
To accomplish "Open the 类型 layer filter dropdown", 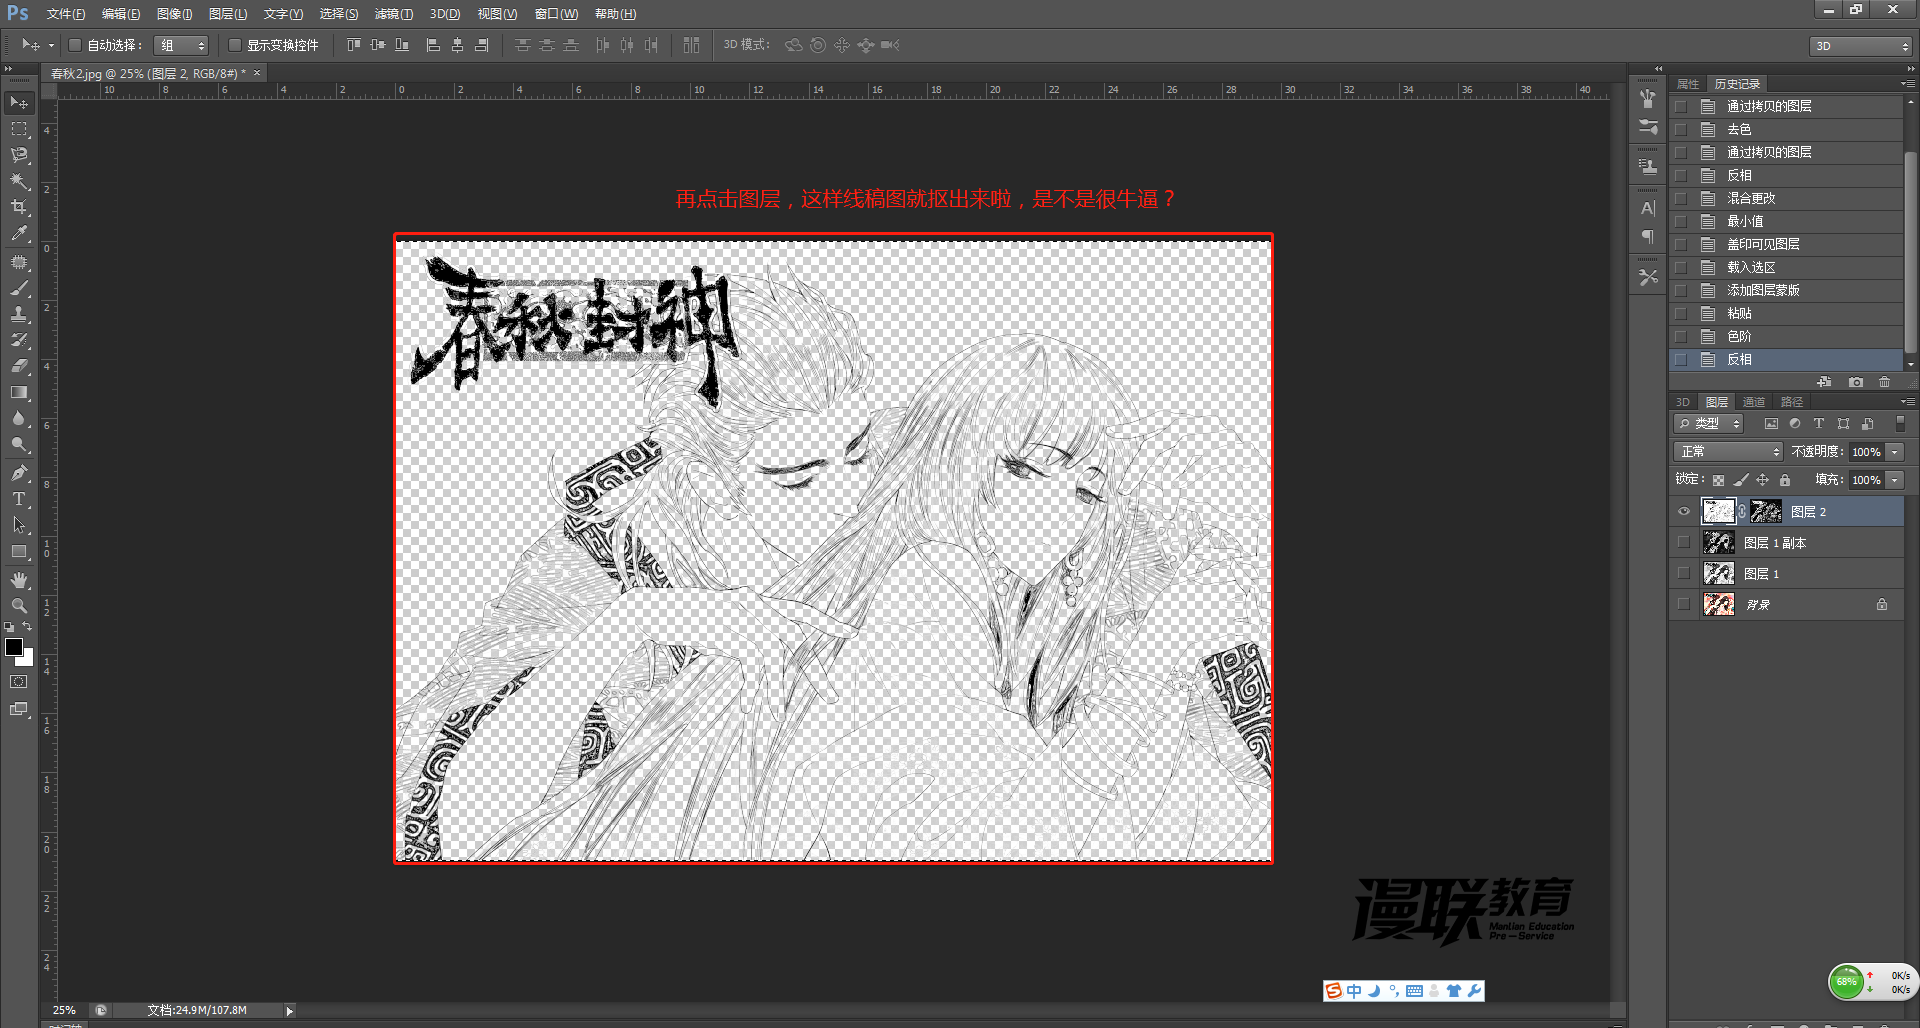I will pyautogui.click(x=1709, y=424).
